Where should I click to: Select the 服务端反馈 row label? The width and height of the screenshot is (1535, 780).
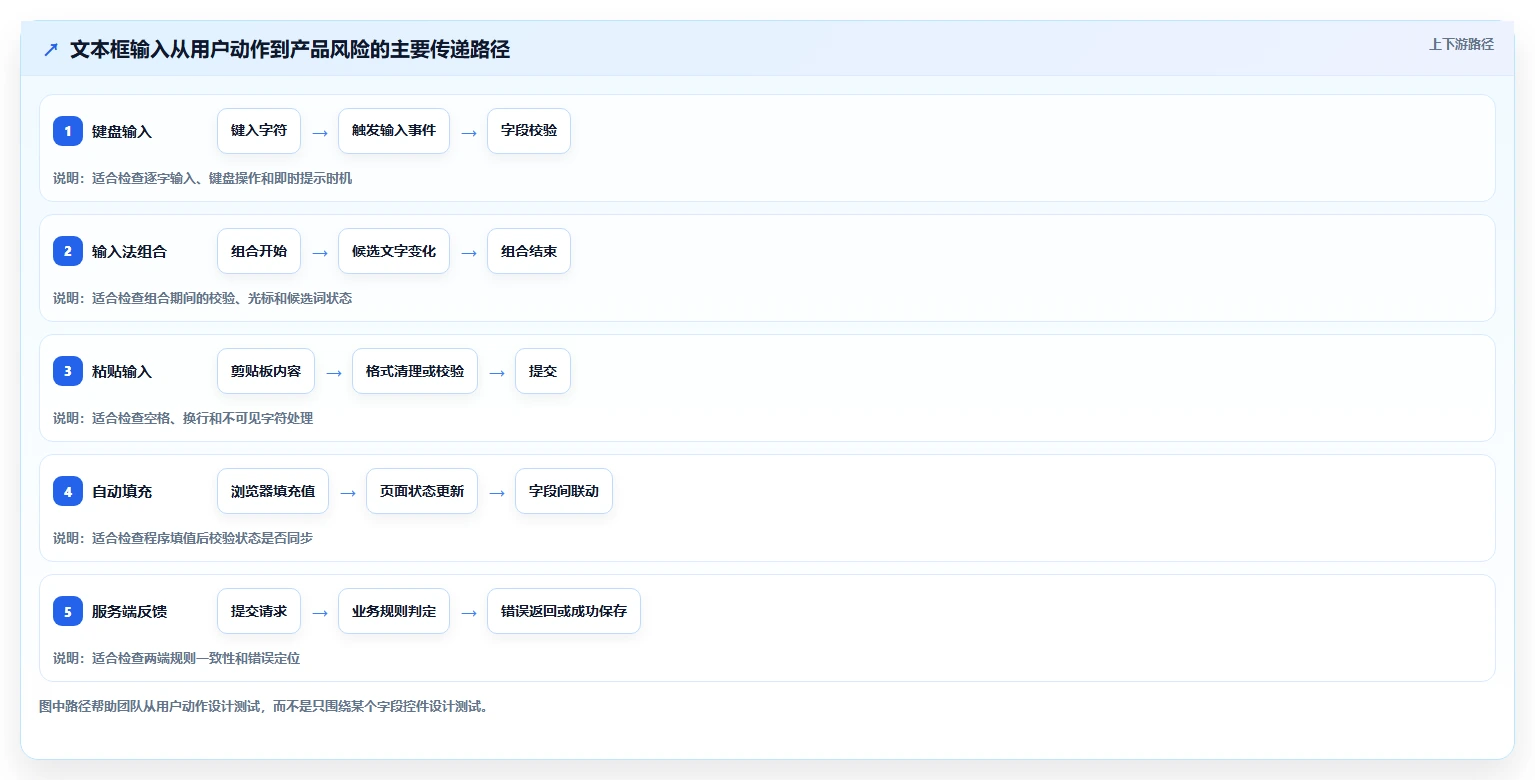pyautogui.click(x=129, y=611)
